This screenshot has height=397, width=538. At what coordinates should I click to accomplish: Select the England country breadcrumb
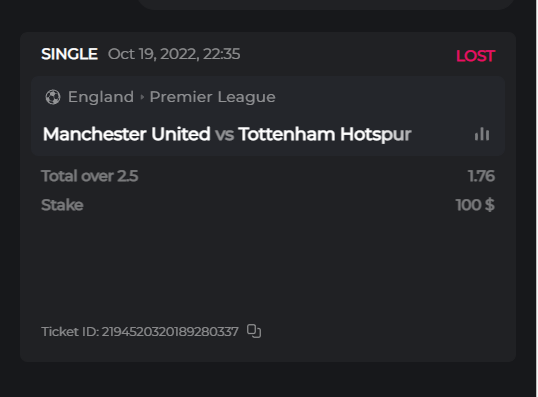click(101, 97)
